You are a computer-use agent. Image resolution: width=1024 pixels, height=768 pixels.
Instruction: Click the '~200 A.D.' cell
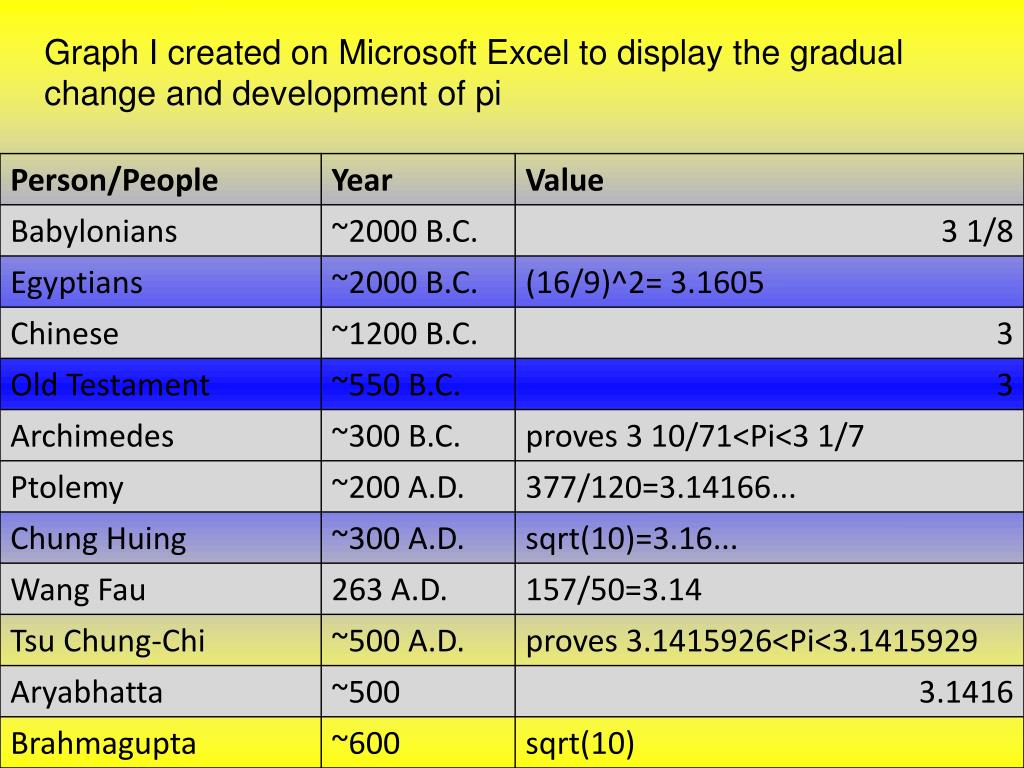click(x=418, y=487)
